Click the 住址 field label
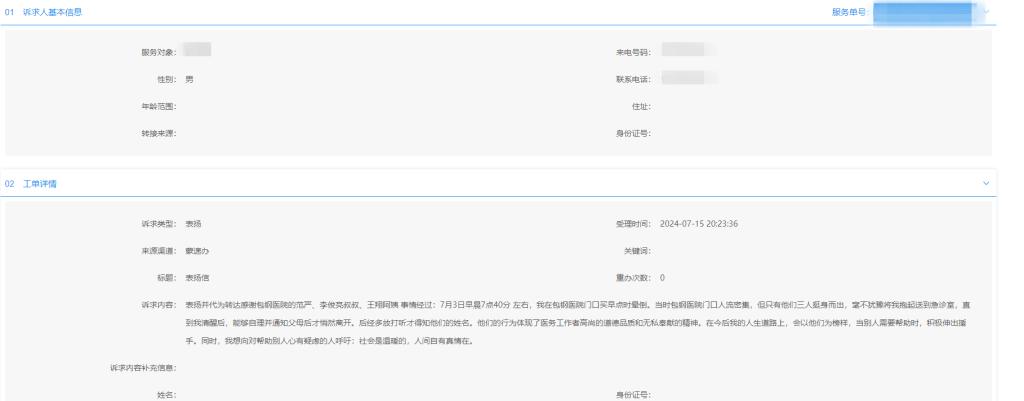The height and width of the screenshot is (401, 1024). click(x=641, y=106)
